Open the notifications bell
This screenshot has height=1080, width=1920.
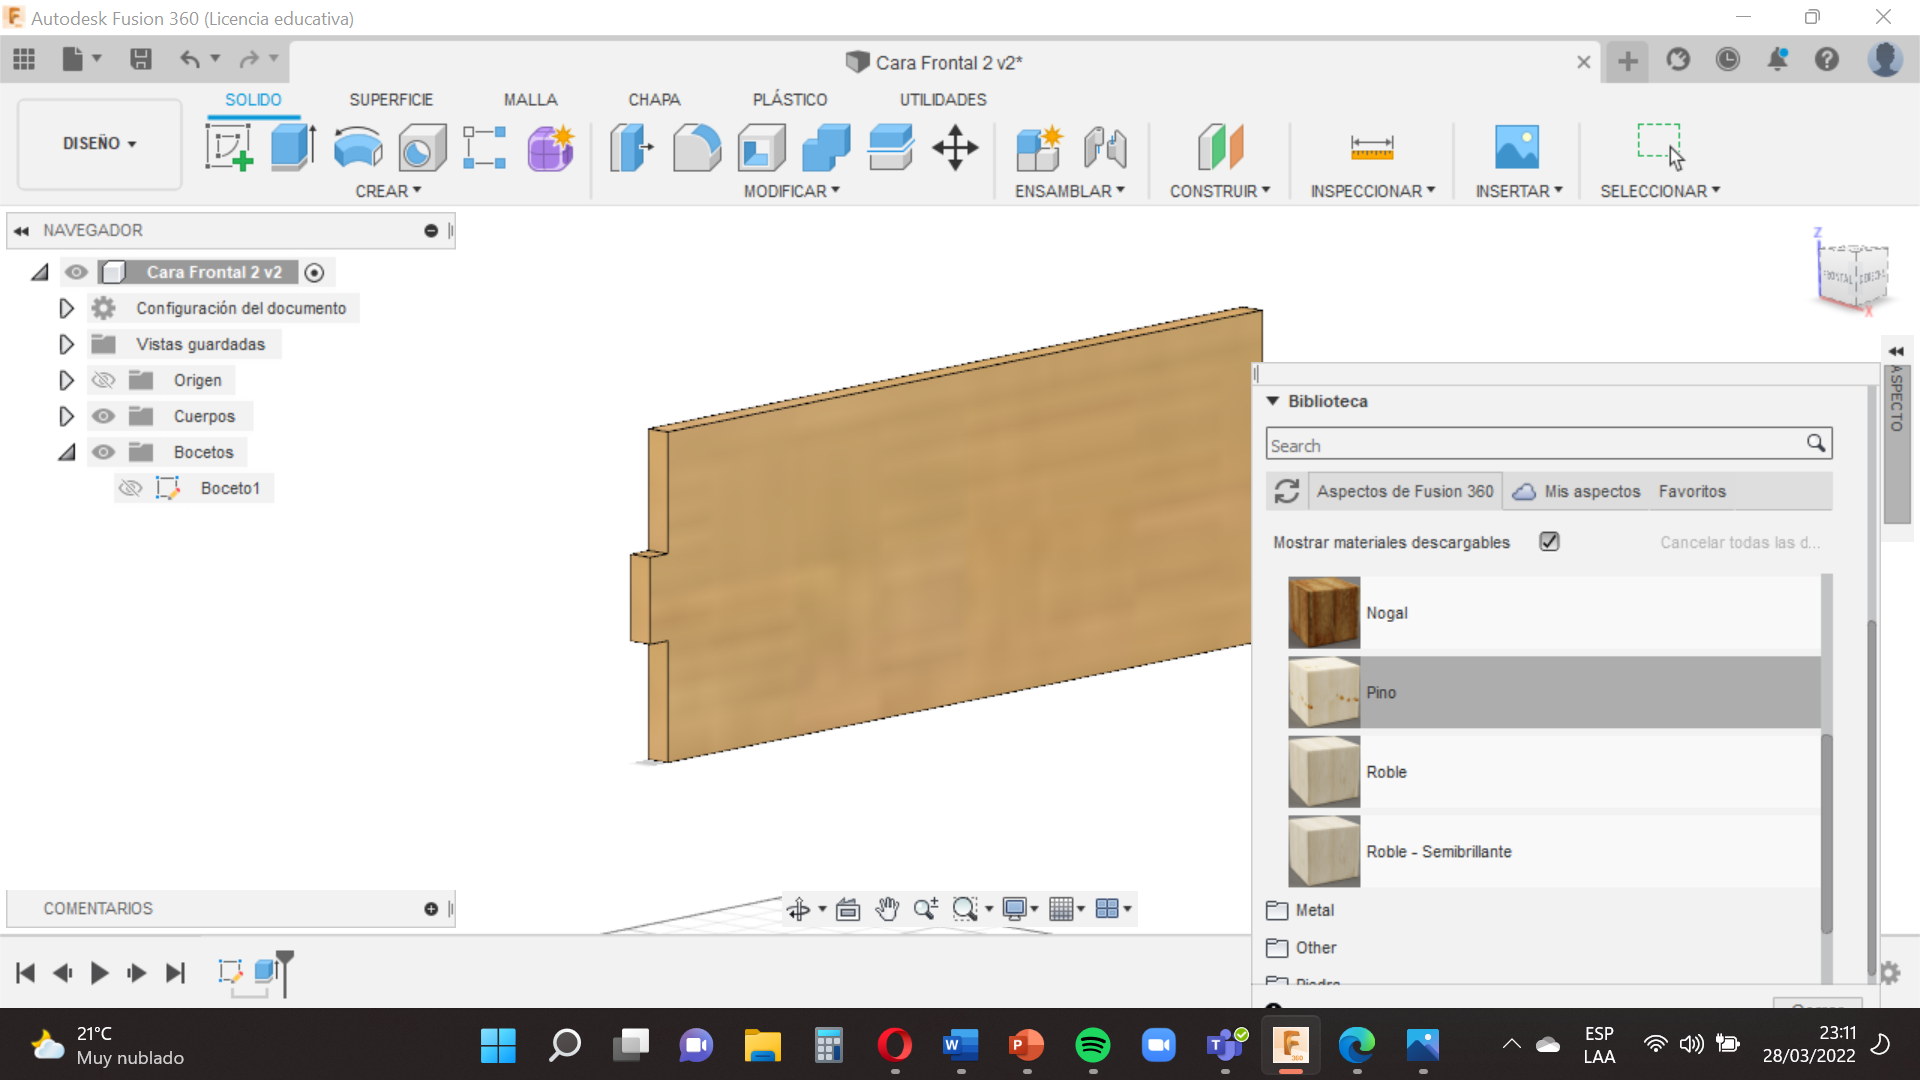(x=1778, y=60)
